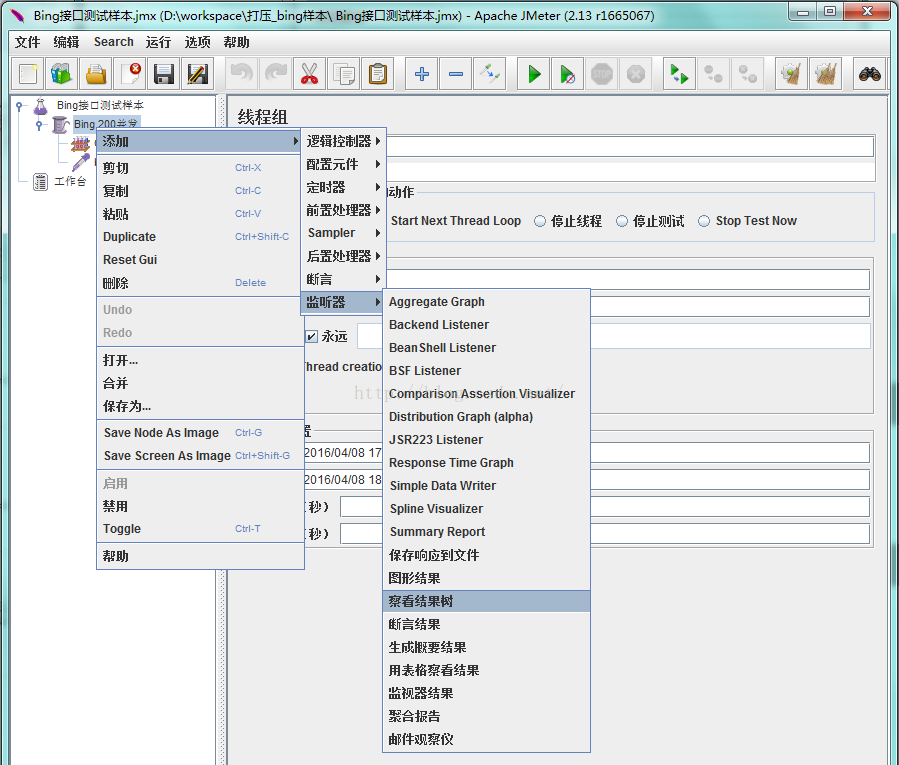899x765 pixels.
Task: Click the Cut scissors icon
Action: click(310, 74)
